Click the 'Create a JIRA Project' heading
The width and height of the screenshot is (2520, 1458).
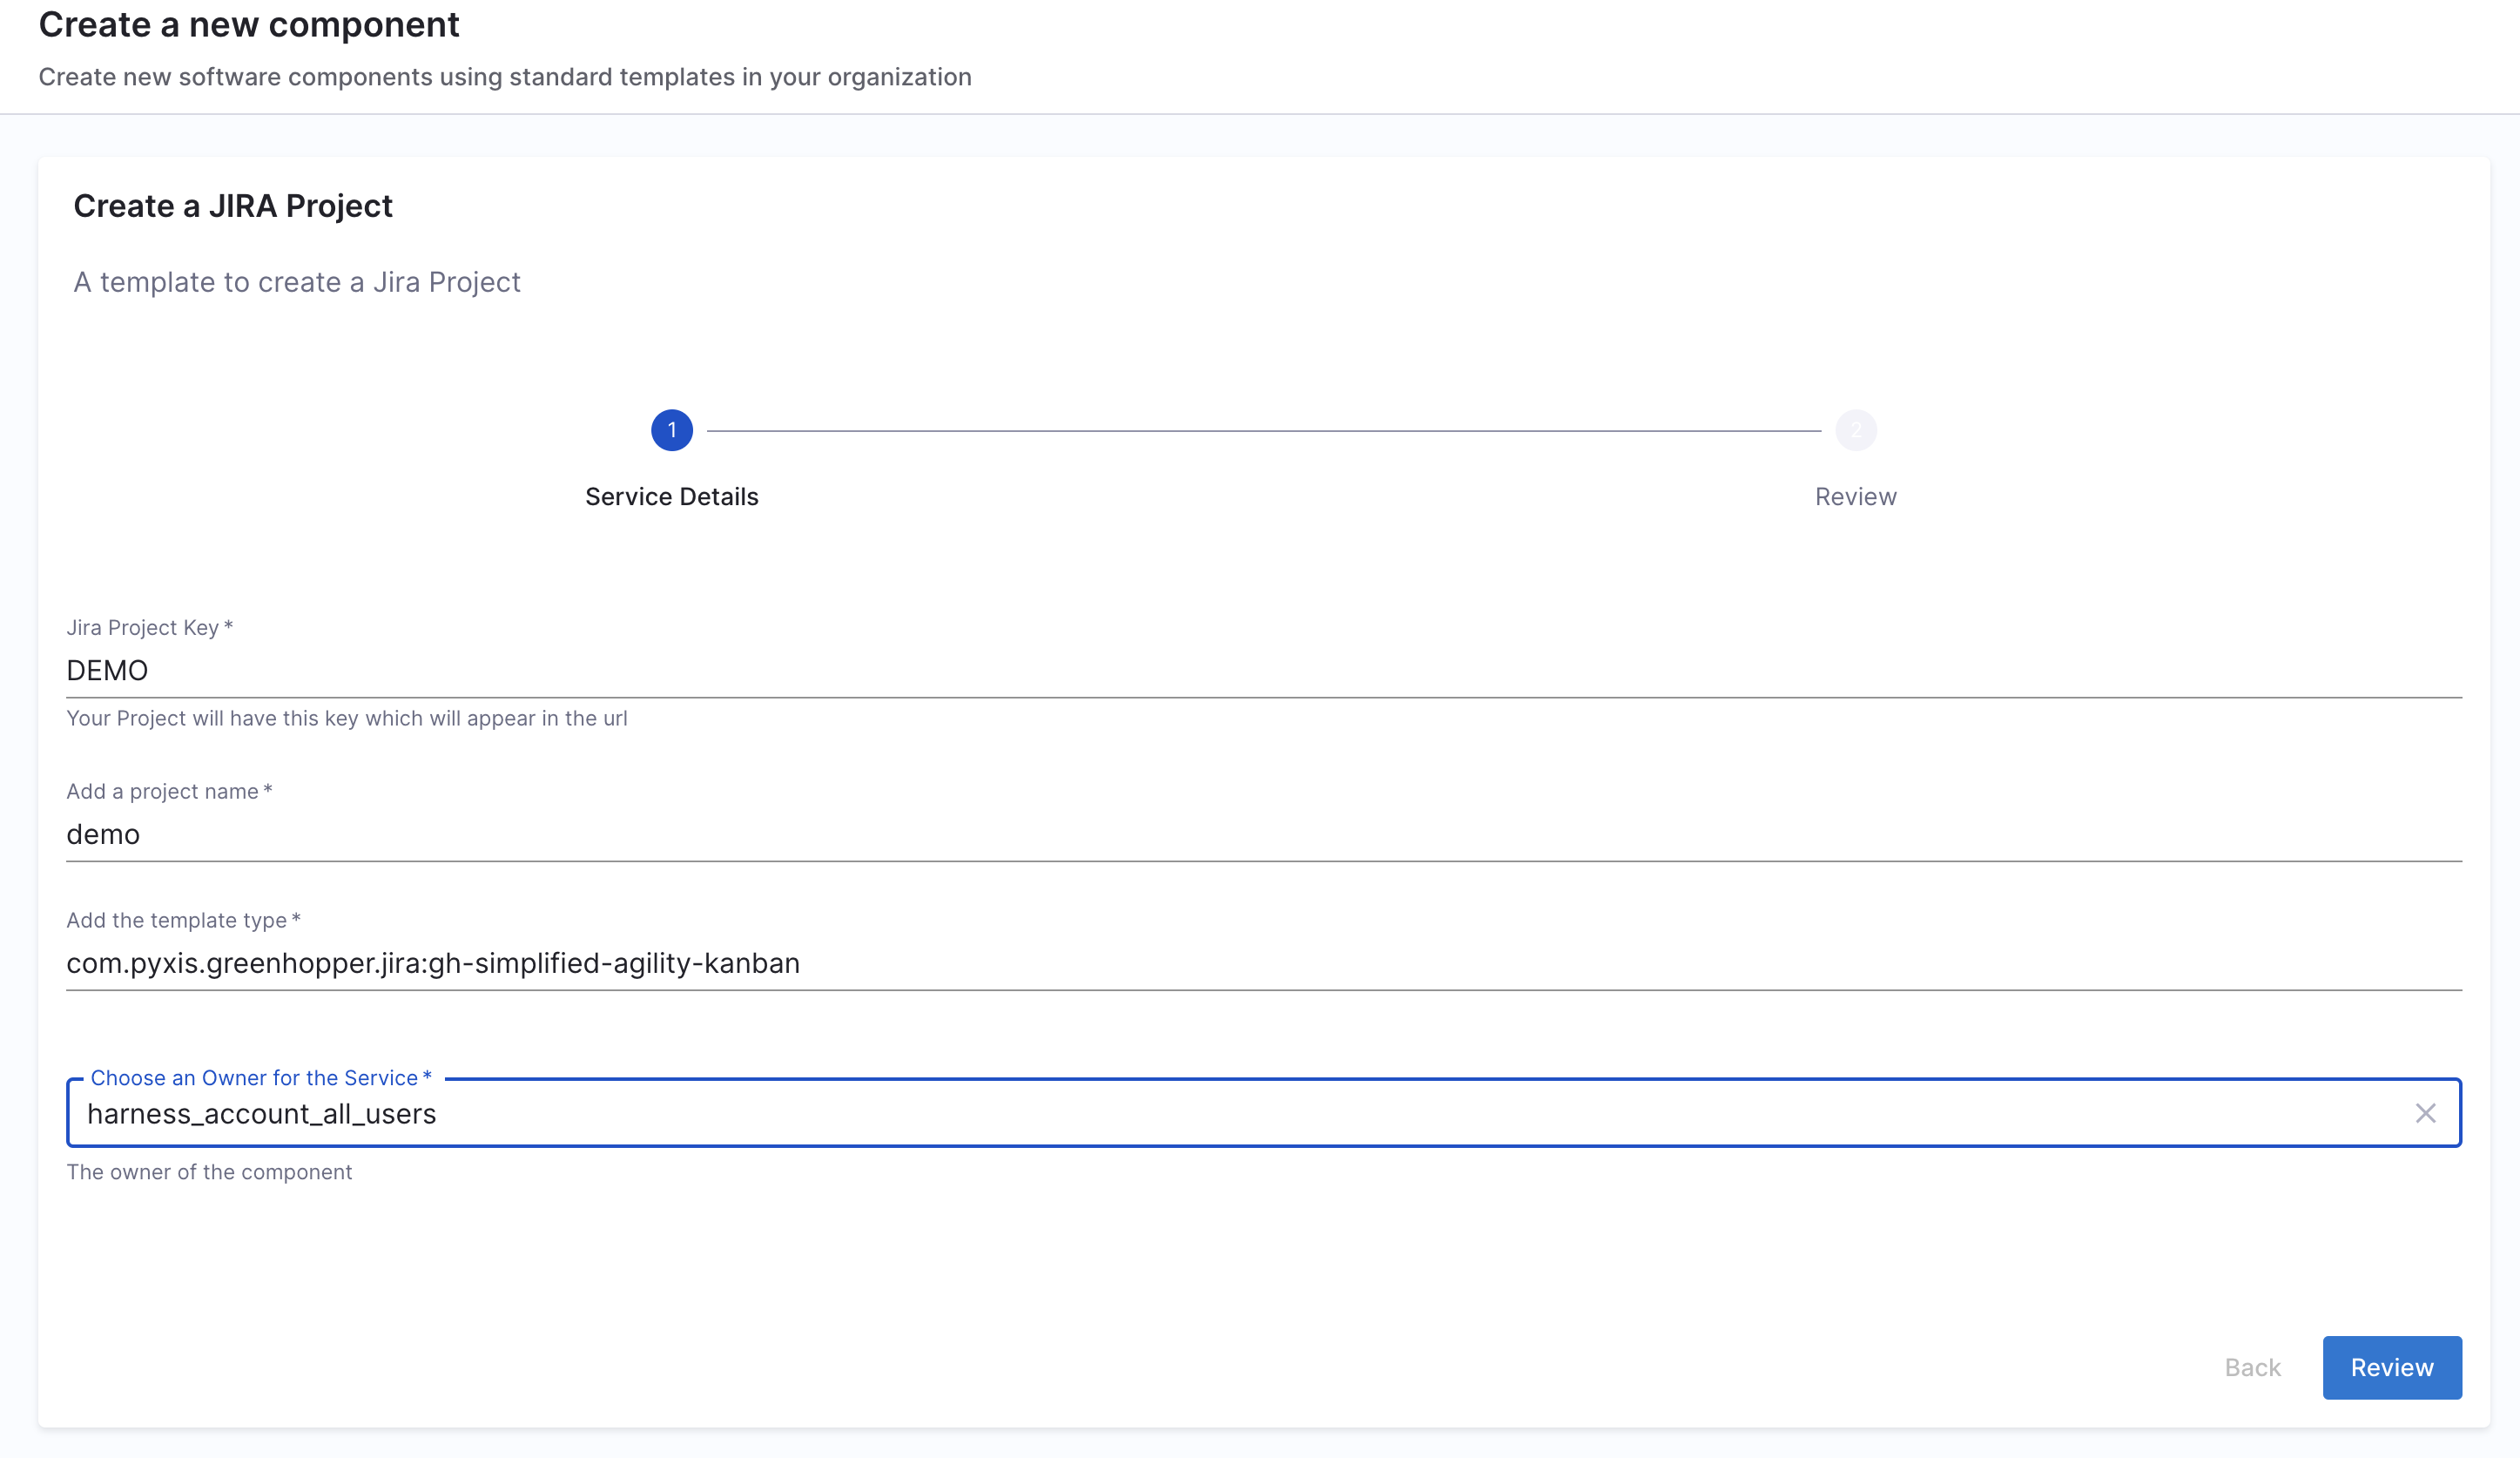(x=232, y=206)
